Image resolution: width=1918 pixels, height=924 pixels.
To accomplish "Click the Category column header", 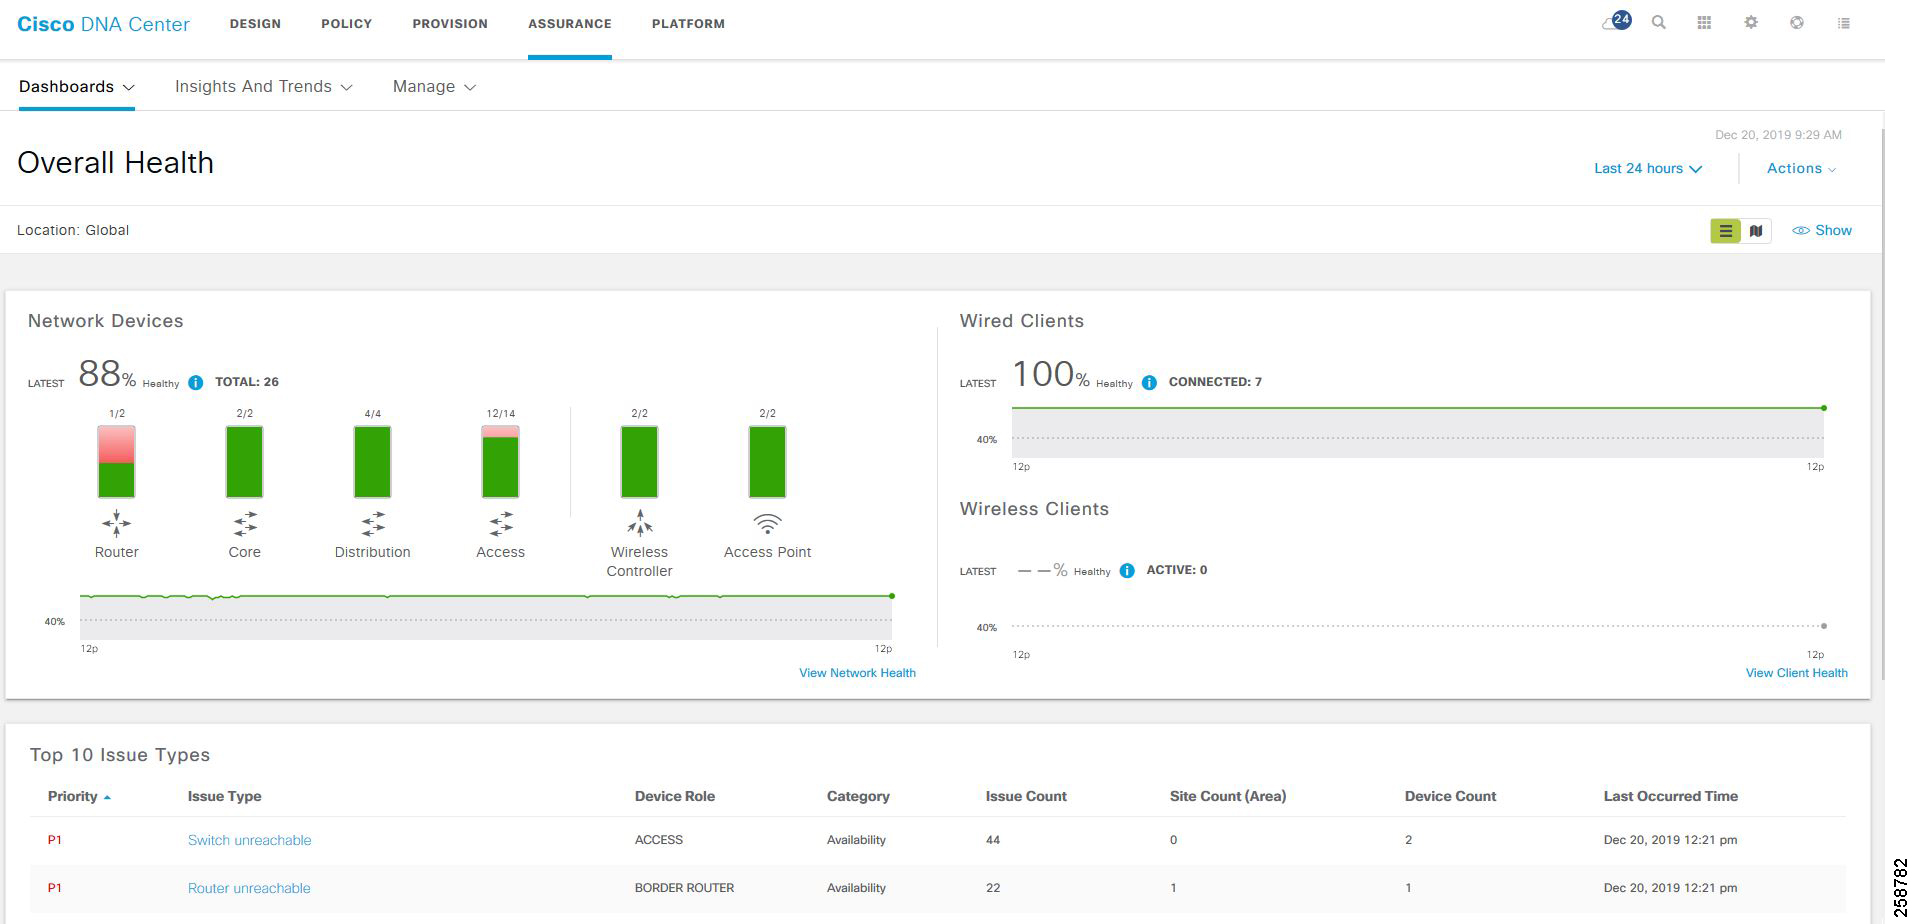I will click(x=858, y=796).
